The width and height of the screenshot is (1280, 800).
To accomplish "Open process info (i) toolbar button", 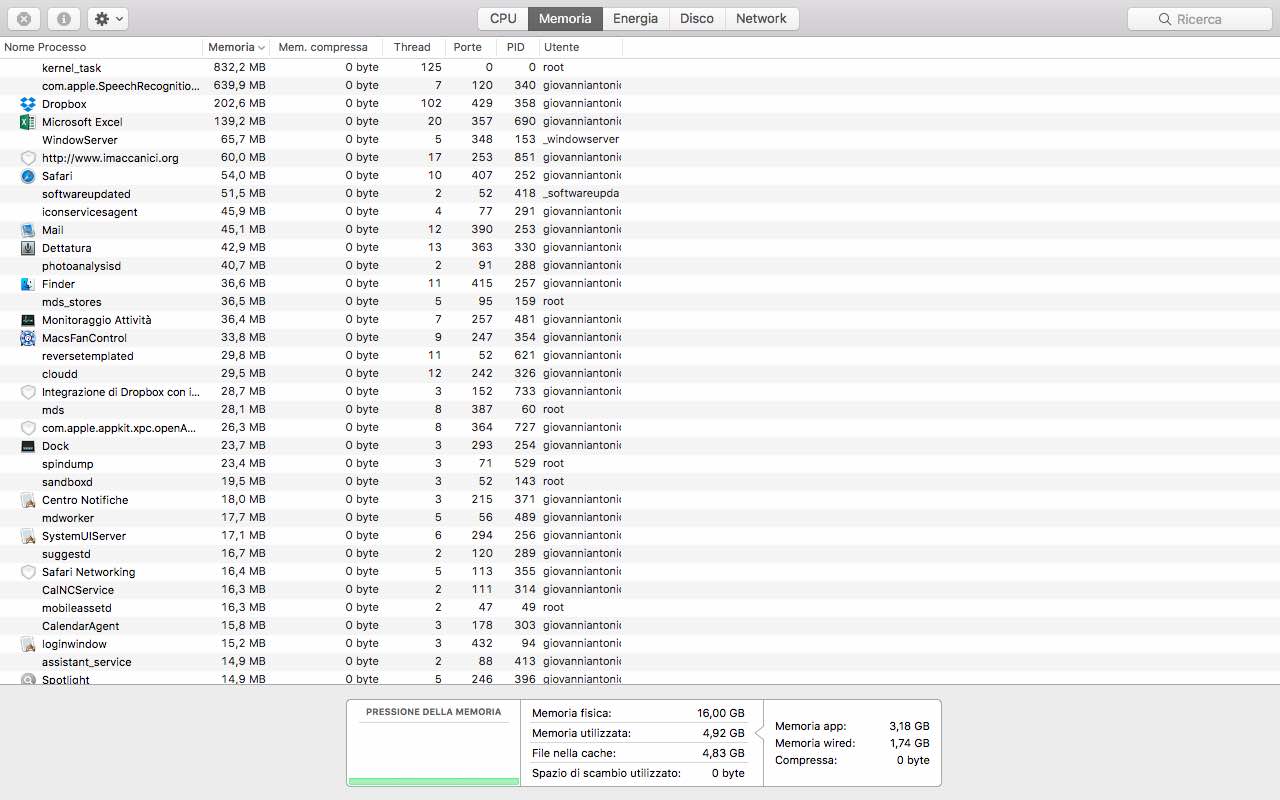I will (64, 19).
